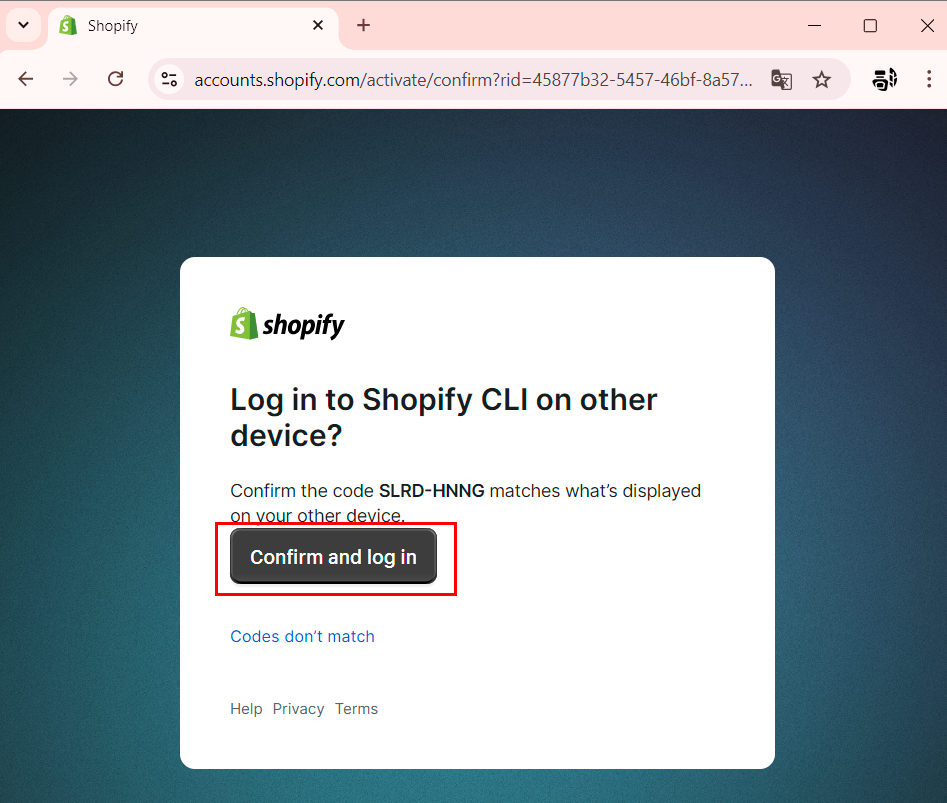Expand the tab search dropdown arrow
This screenshot has width=947, height=803.
point(24,25)
